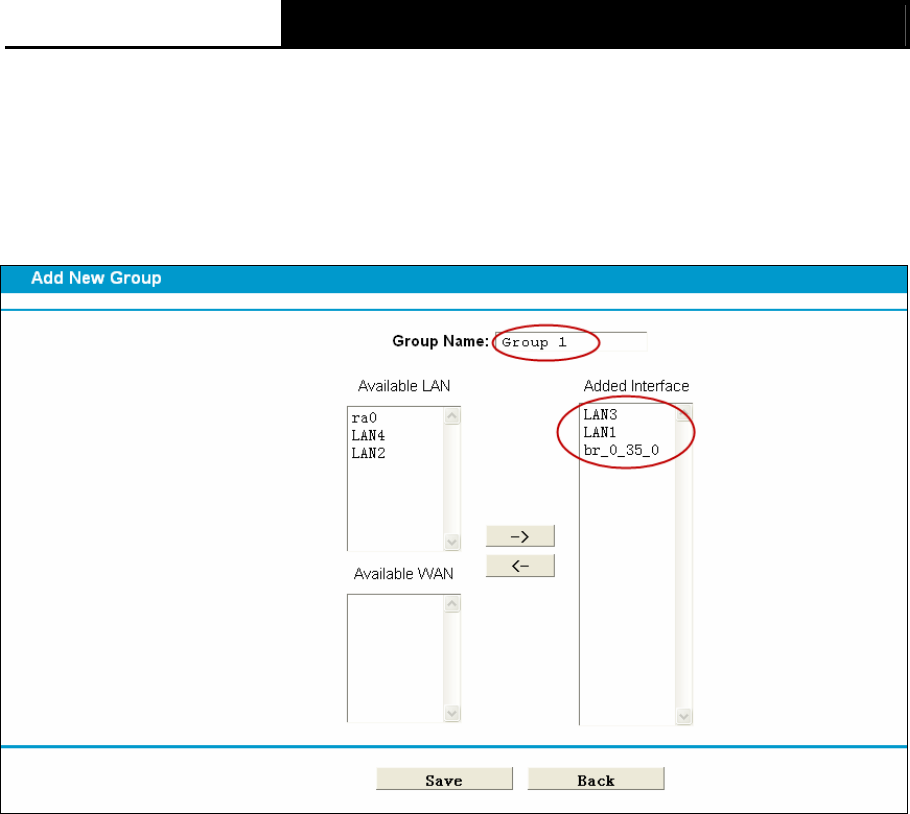
Task: Click Added Interface scrollbar down arrow
Action: [684, 717]
